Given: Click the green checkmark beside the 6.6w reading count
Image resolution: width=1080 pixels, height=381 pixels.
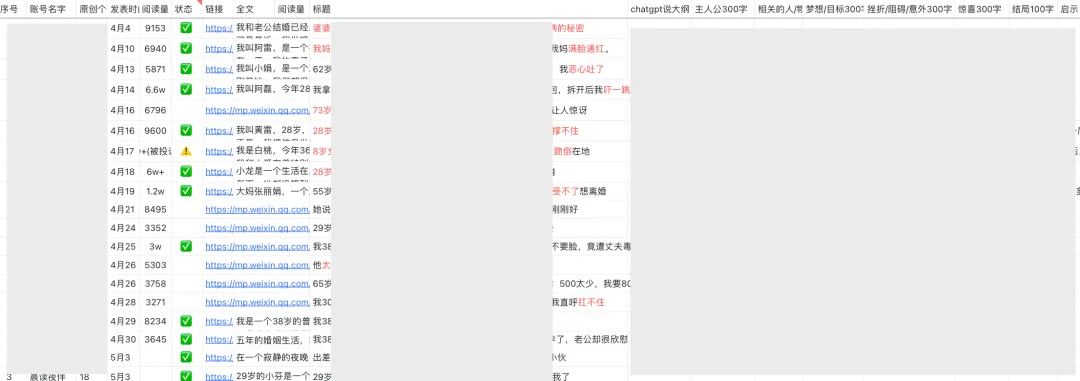Looking at the screenshot, I should [x=186, y=89].
